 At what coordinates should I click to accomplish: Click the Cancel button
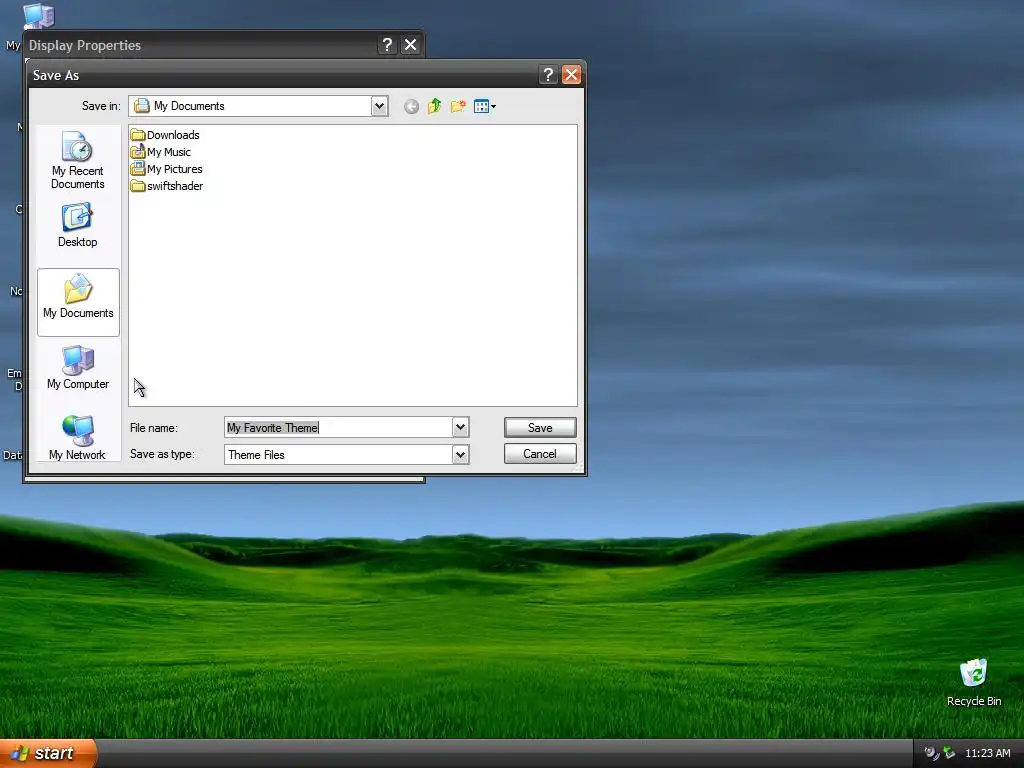coord(540,454)
